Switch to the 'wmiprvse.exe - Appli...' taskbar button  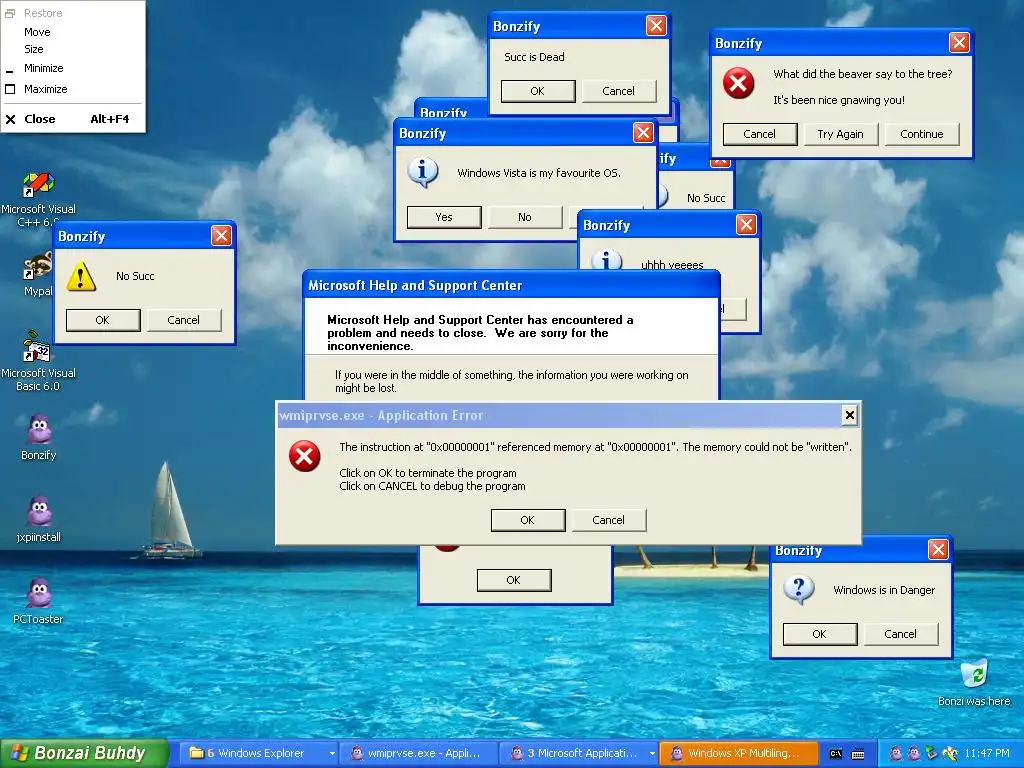(x=420, y=754)
